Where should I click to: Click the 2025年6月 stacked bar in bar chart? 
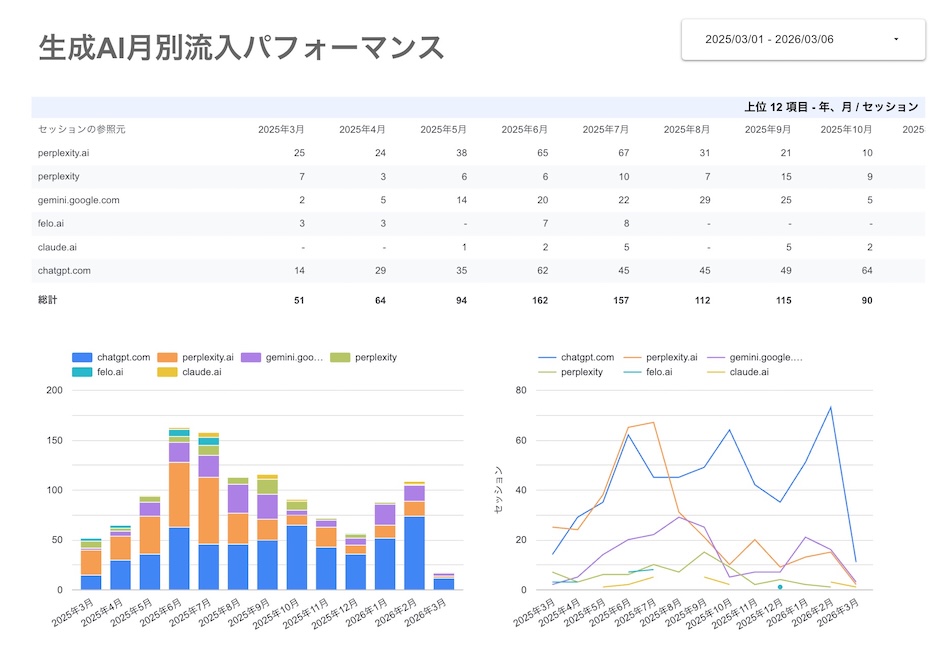pyautogui.click(x=179, y=509)
